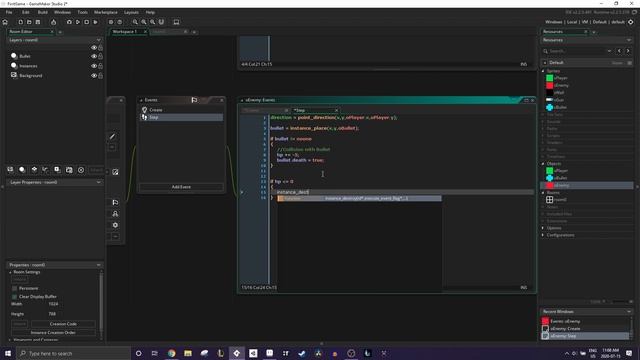The width and height of the screenshot is (640, 360).
Task: Stop the running game
Action: pyautogui.click(x=87, y=22)
